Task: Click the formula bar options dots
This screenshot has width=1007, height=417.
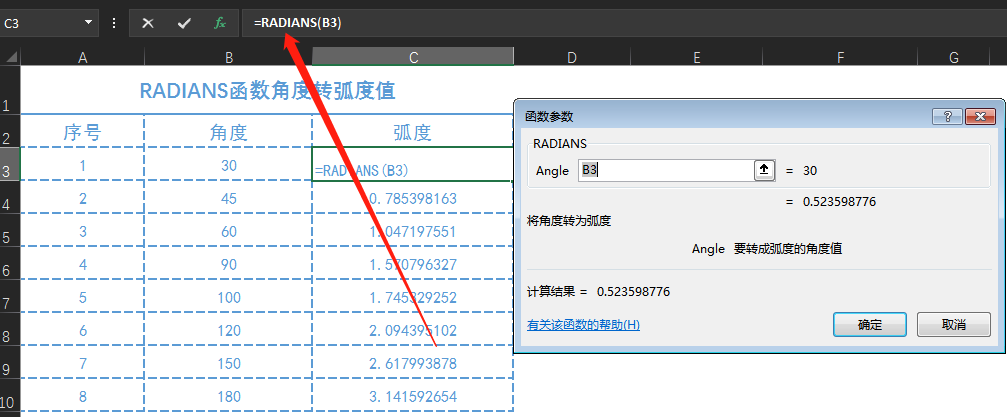Action: click(114, 23)
